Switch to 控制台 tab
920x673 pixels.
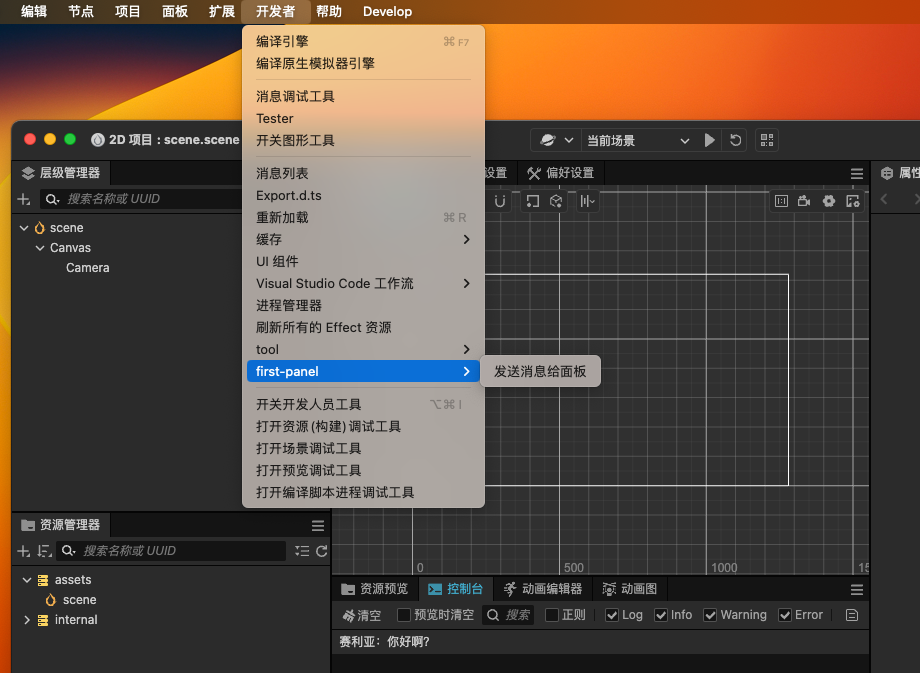(455, 589)
